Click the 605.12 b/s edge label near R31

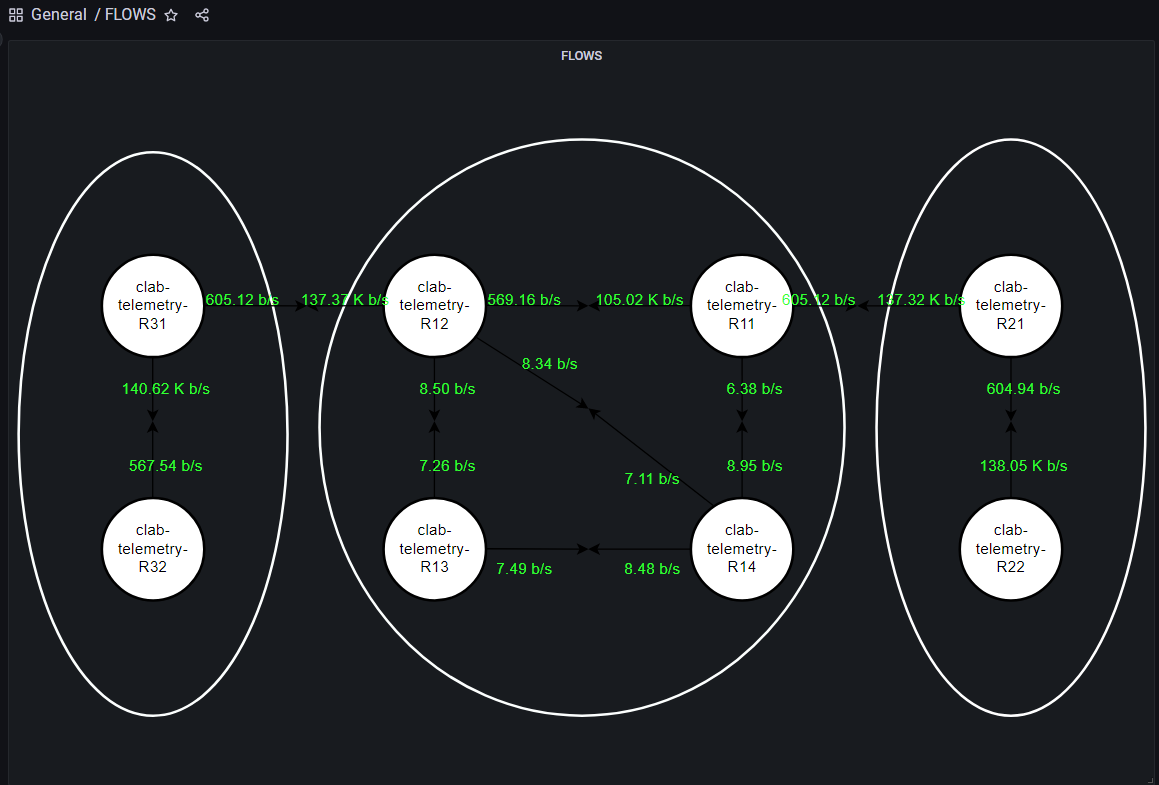[x=241, y=299]
